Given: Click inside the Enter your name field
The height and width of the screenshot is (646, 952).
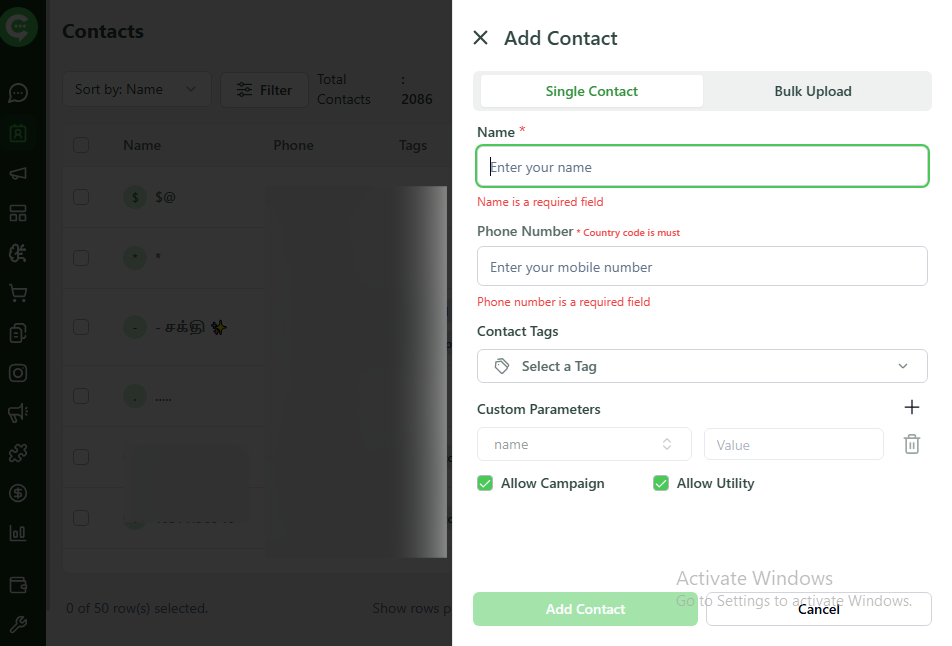Looking at the screenshot, I should coord(702,166).
